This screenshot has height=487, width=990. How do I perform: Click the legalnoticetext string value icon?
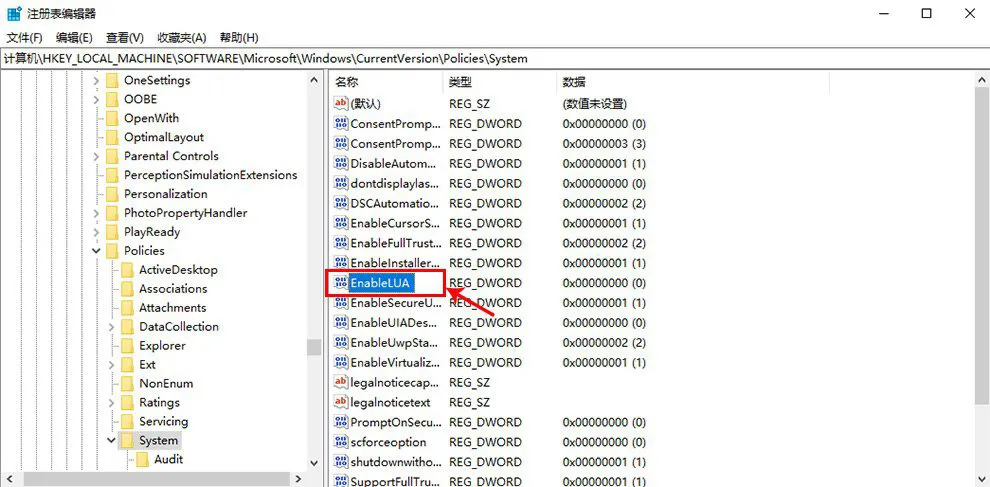(x=340, y=402)
